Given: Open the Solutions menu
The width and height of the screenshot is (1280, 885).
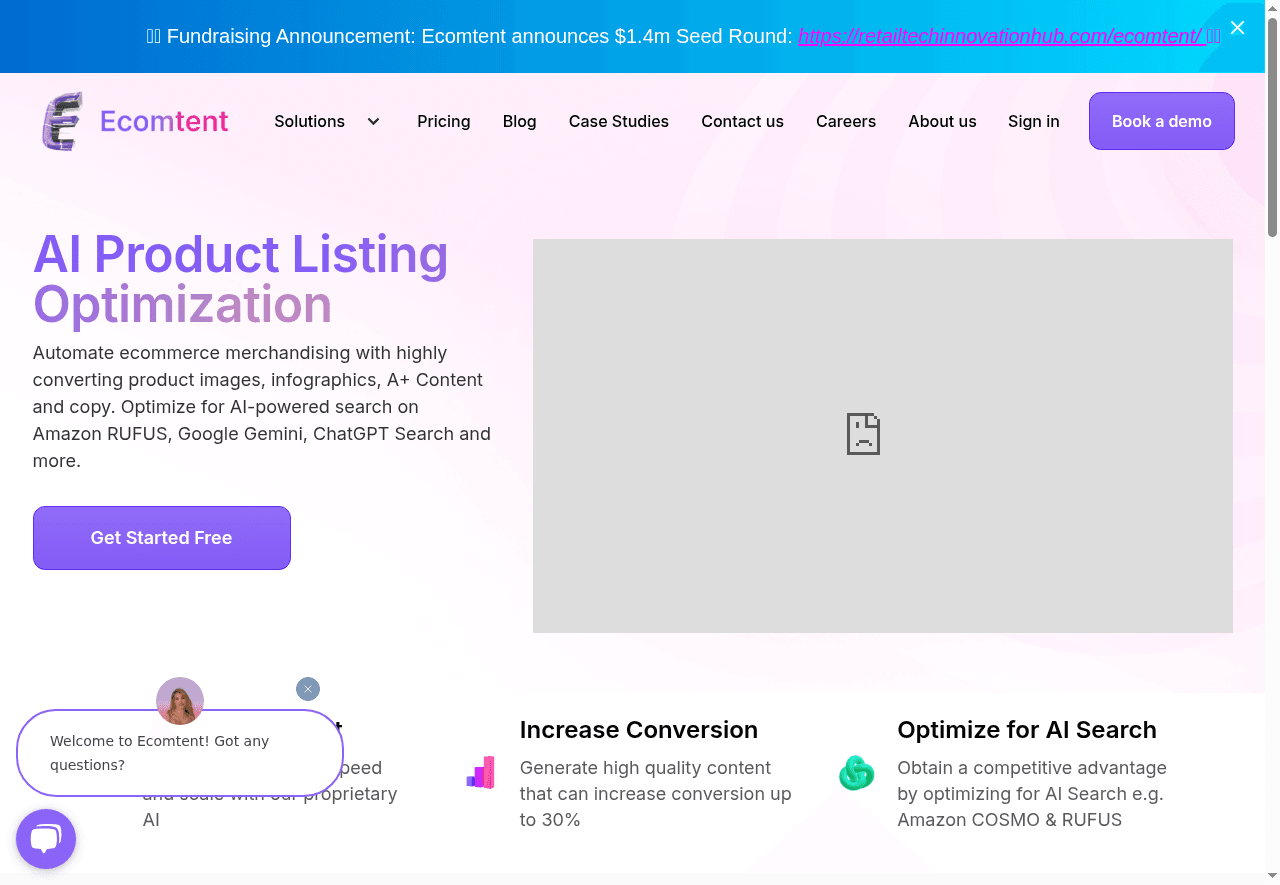Looking at the screenshot, I should click(309, 122).
